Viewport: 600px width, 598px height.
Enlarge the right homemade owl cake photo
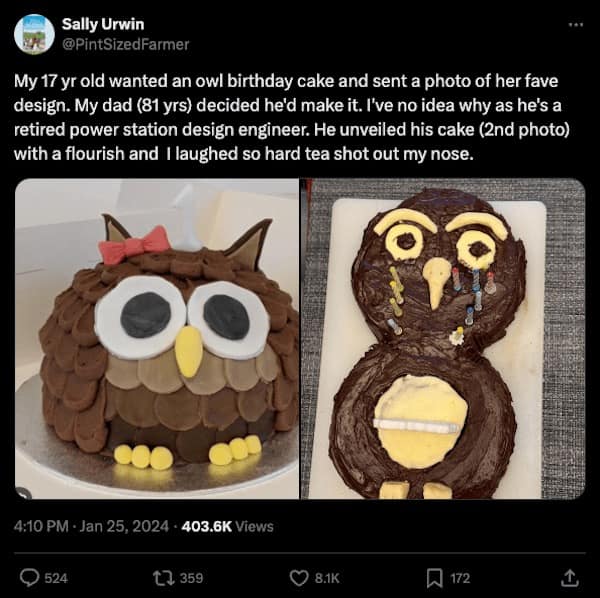[x=443, y=338]
